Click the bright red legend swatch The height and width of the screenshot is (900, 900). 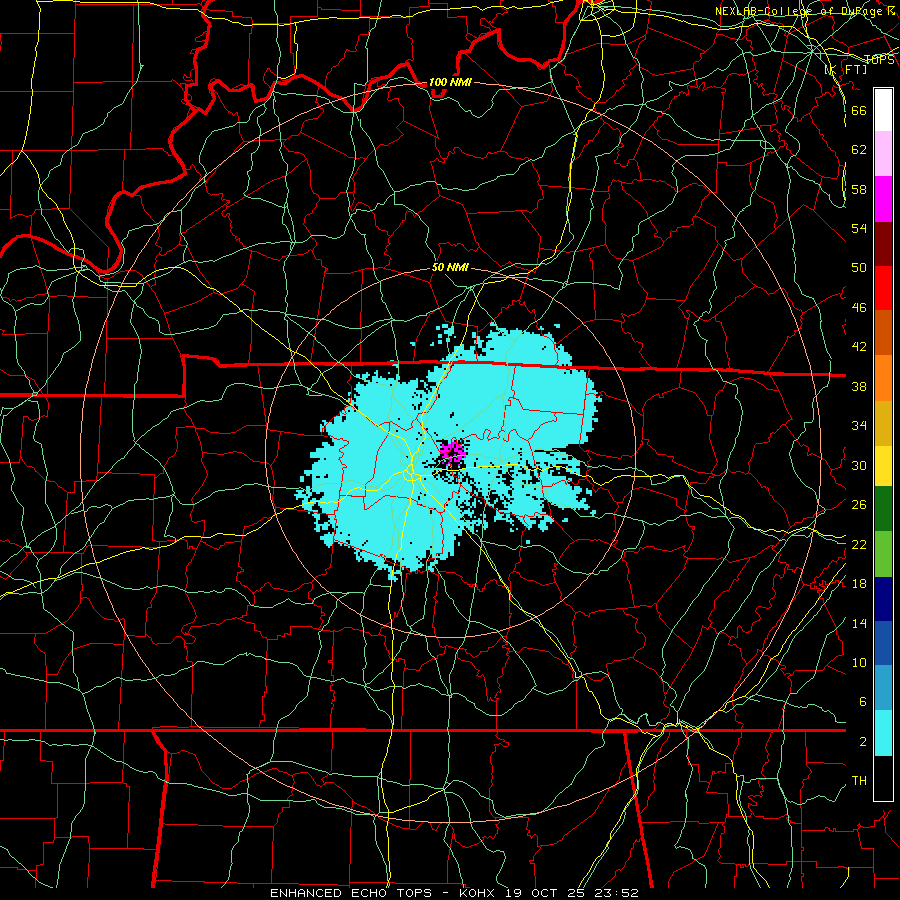pos(883,288)
